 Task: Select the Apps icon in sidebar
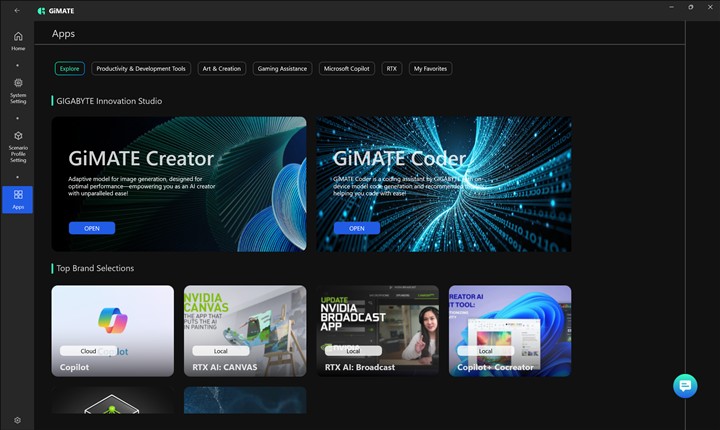18,199
